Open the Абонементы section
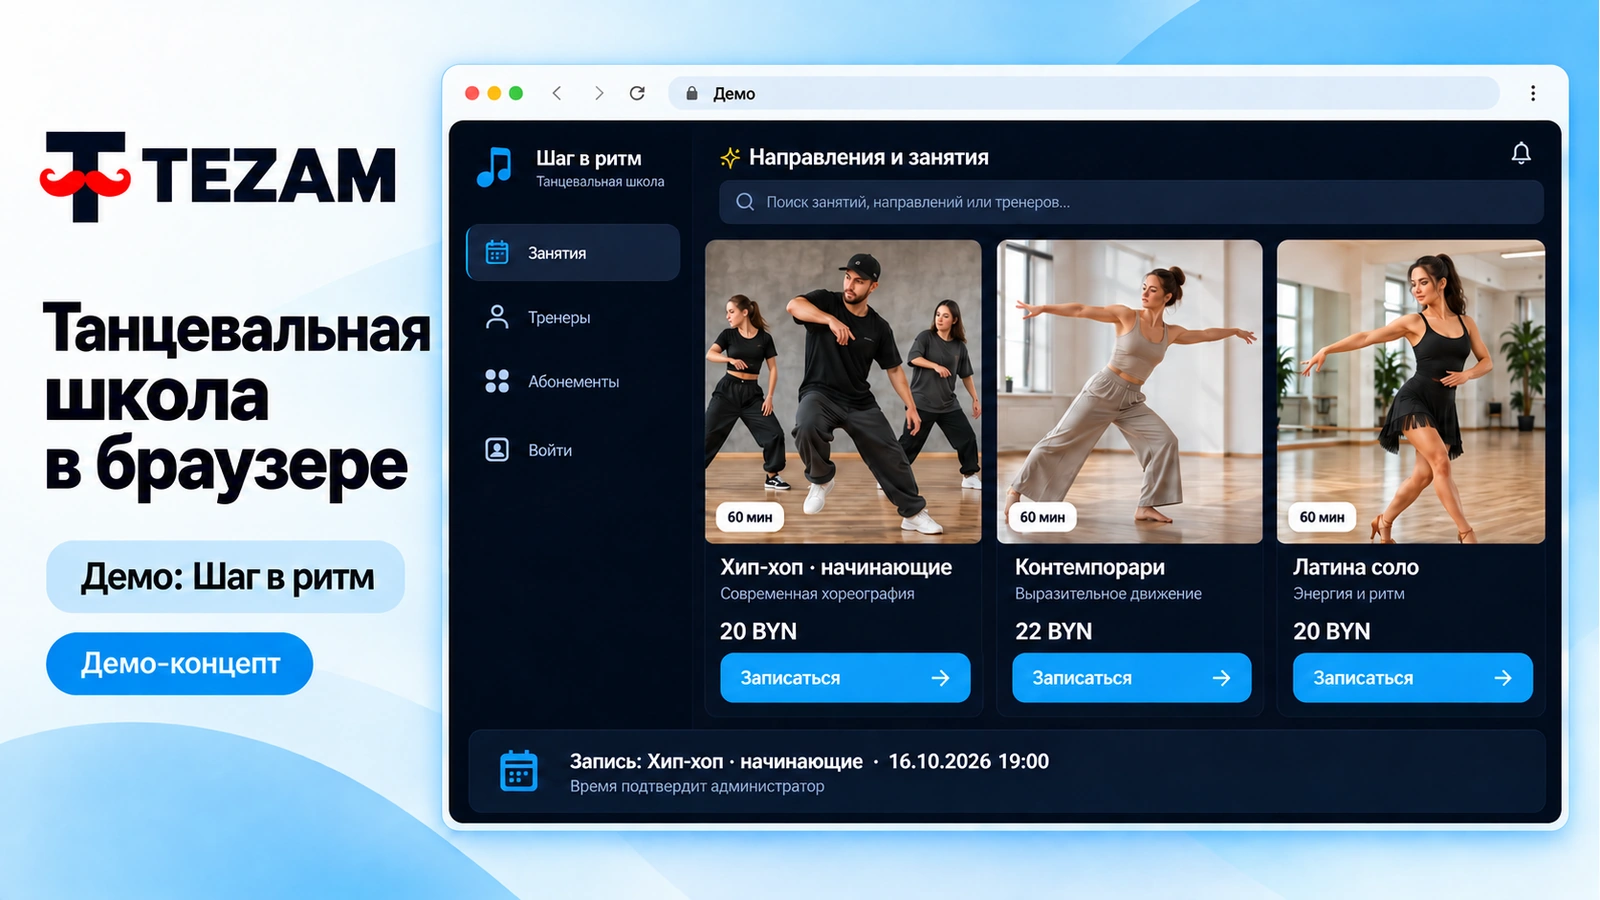1600x900 pixels. coord(573,381)
